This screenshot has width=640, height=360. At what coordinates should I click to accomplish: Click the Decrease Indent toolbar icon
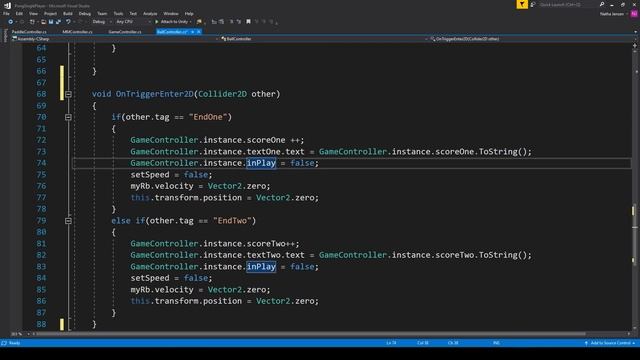pos(214,22)
